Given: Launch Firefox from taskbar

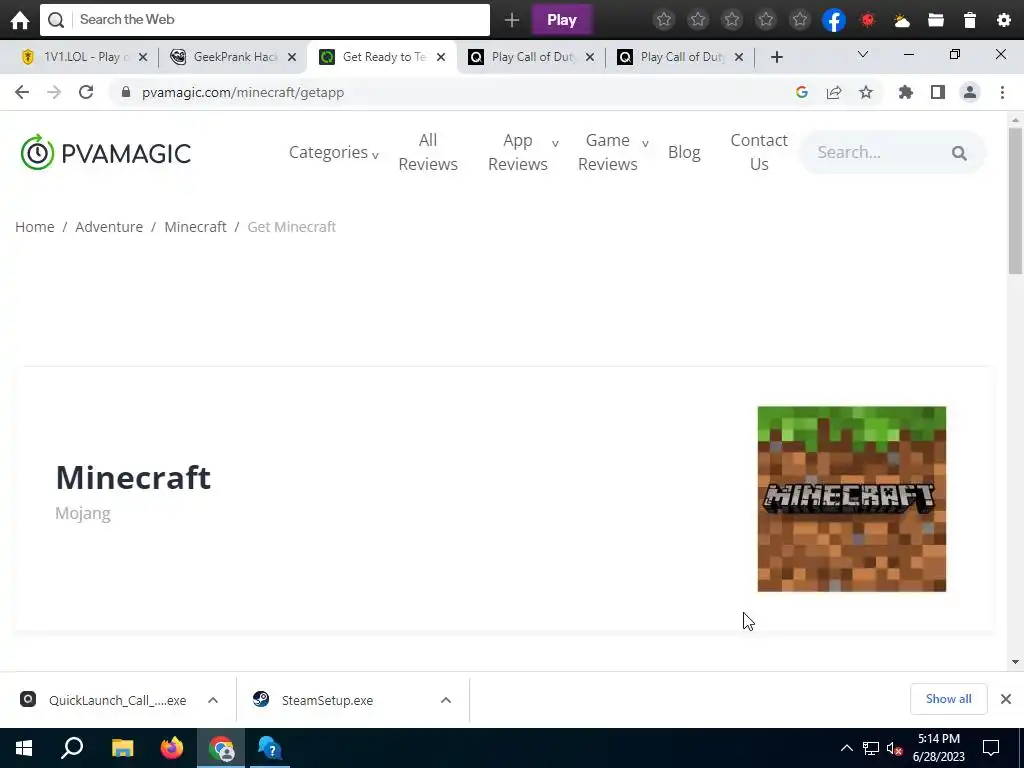Looking at the screenshot, I should click(172, 748).
